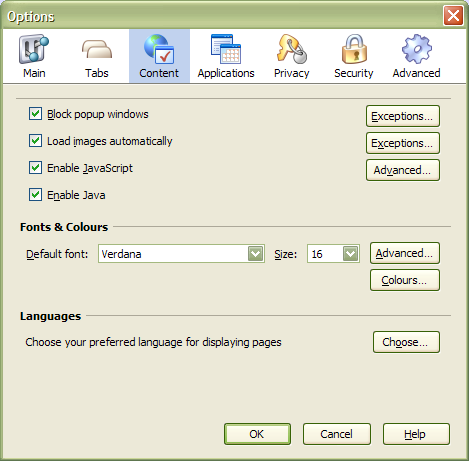The image size is (469, 461).
Task: Expand the Default font dropdown arrow
Action: coord(256,254)
